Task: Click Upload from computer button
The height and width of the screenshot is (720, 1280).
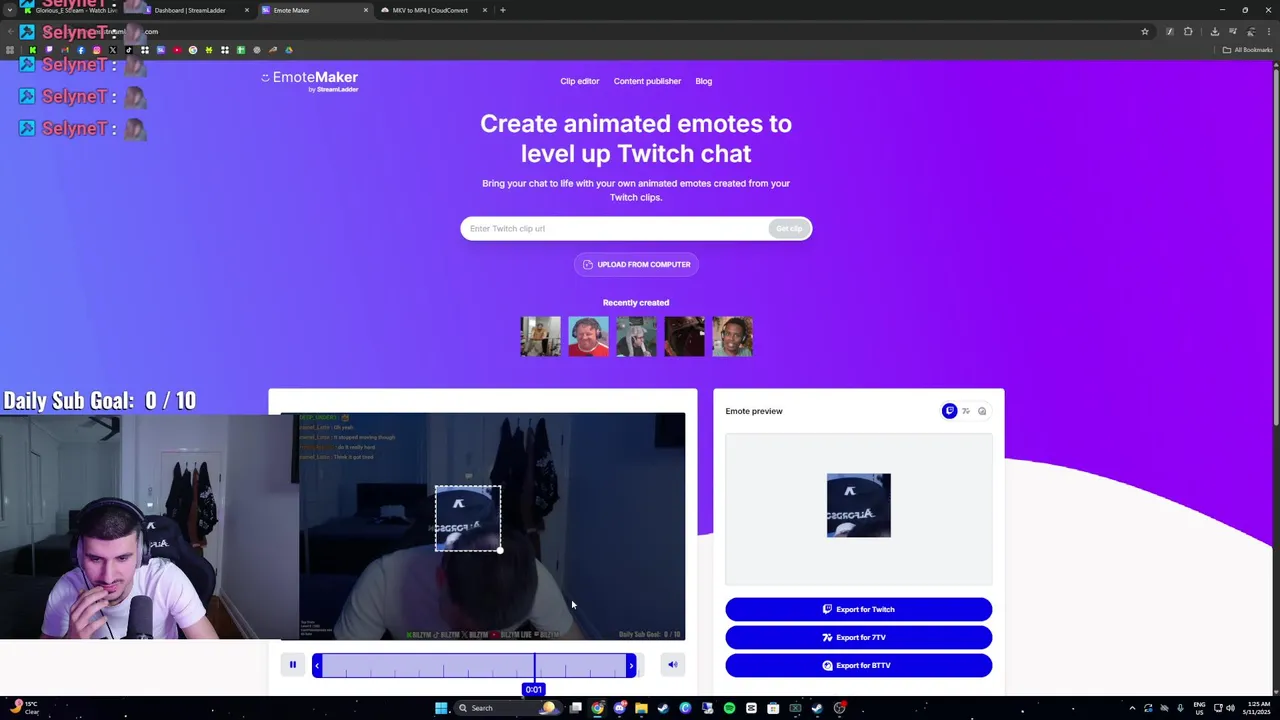Action: pos(636,264)
